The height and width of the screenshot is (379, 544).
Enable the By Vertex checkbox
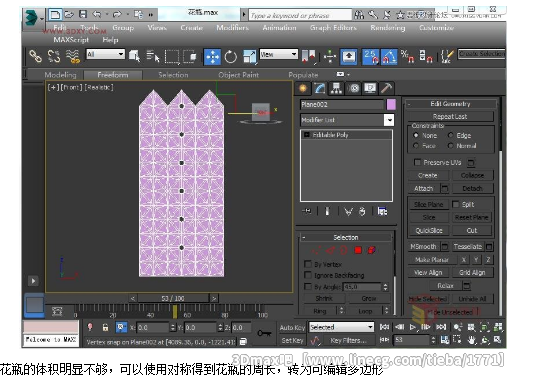click(x=307, y=264)
